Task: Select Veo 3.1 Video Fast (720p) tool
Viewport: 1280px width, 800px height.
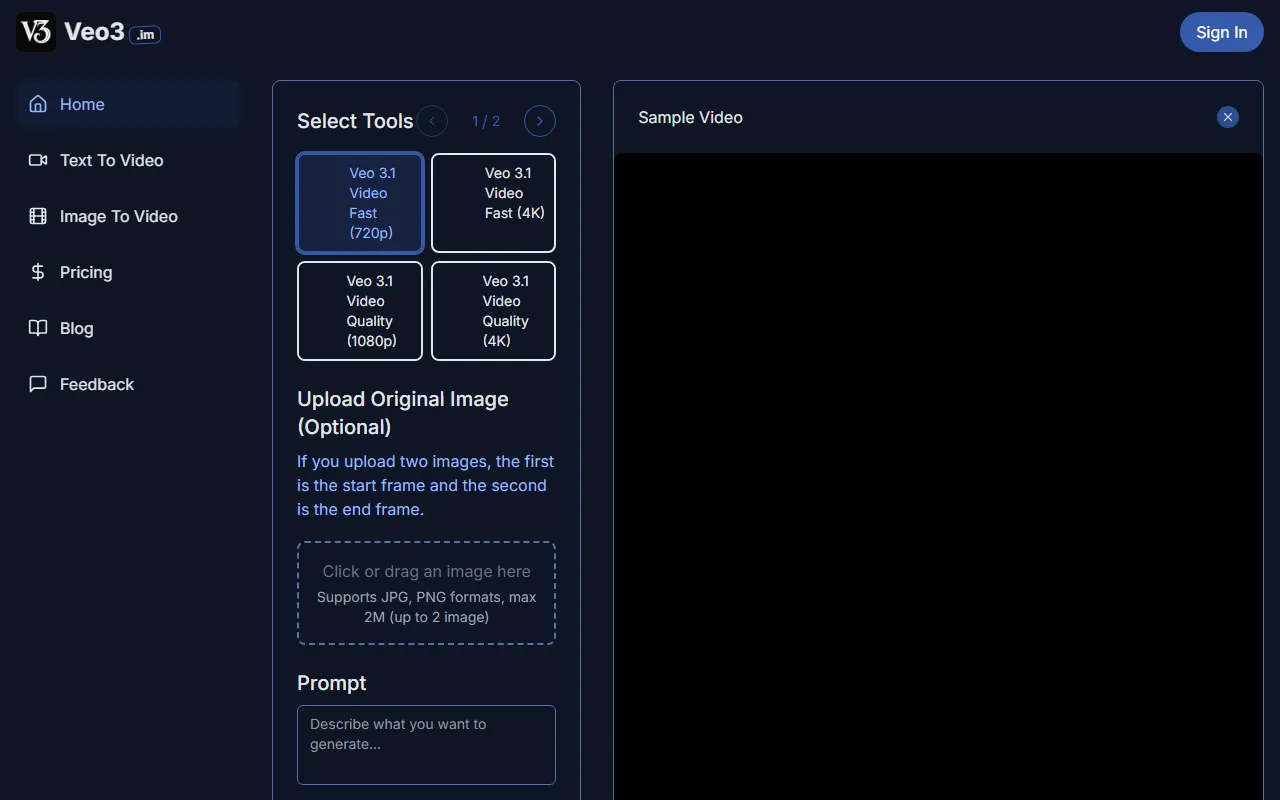Action: tap(360, 203)
